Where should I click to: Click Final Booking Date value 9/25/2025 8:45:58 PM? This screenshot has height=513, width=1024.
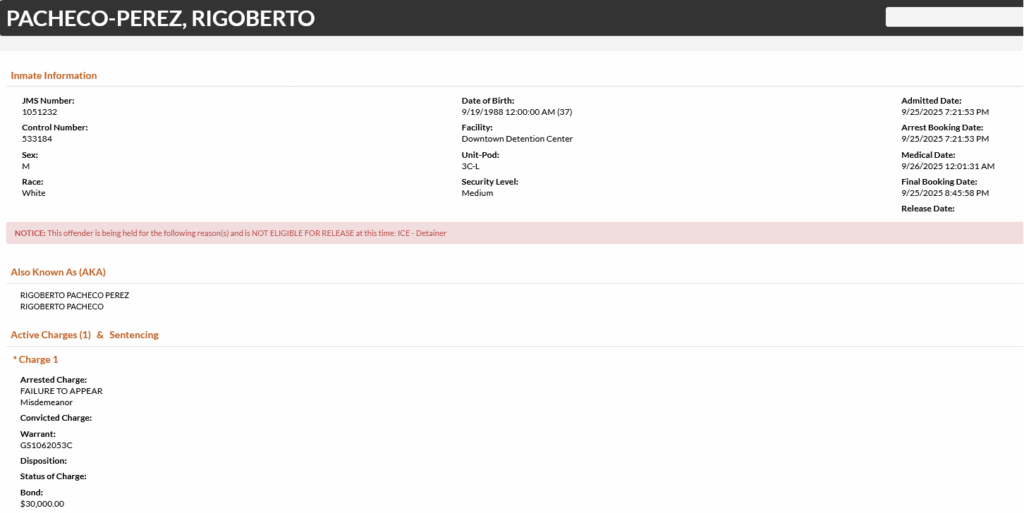pos(945,193)
